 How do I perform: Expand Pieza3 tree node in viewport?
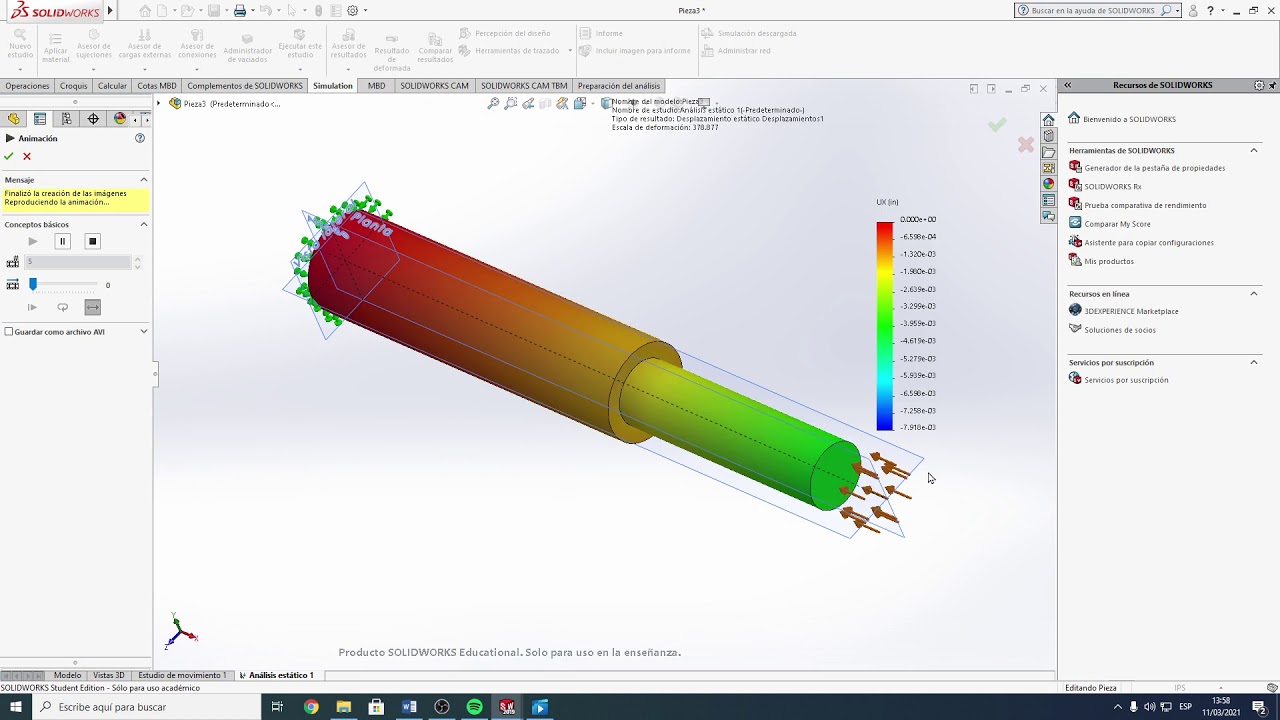tap(159, 103)
